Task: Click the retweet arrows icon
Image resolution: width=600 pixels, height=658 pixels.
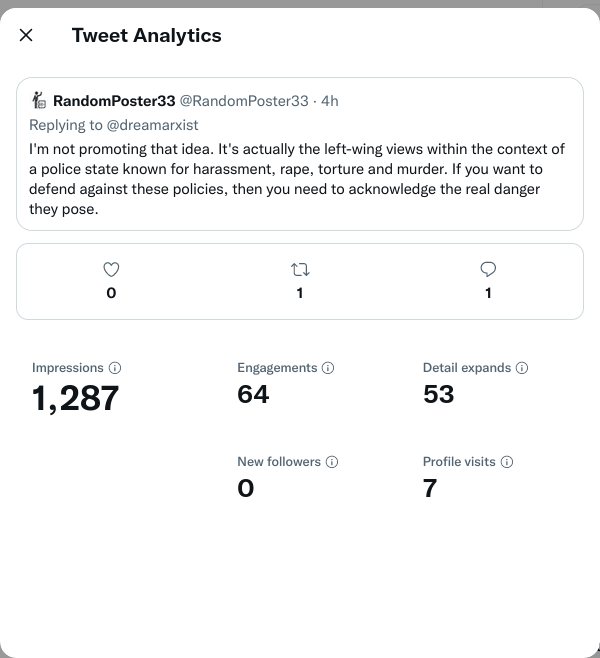Action: 300,269
